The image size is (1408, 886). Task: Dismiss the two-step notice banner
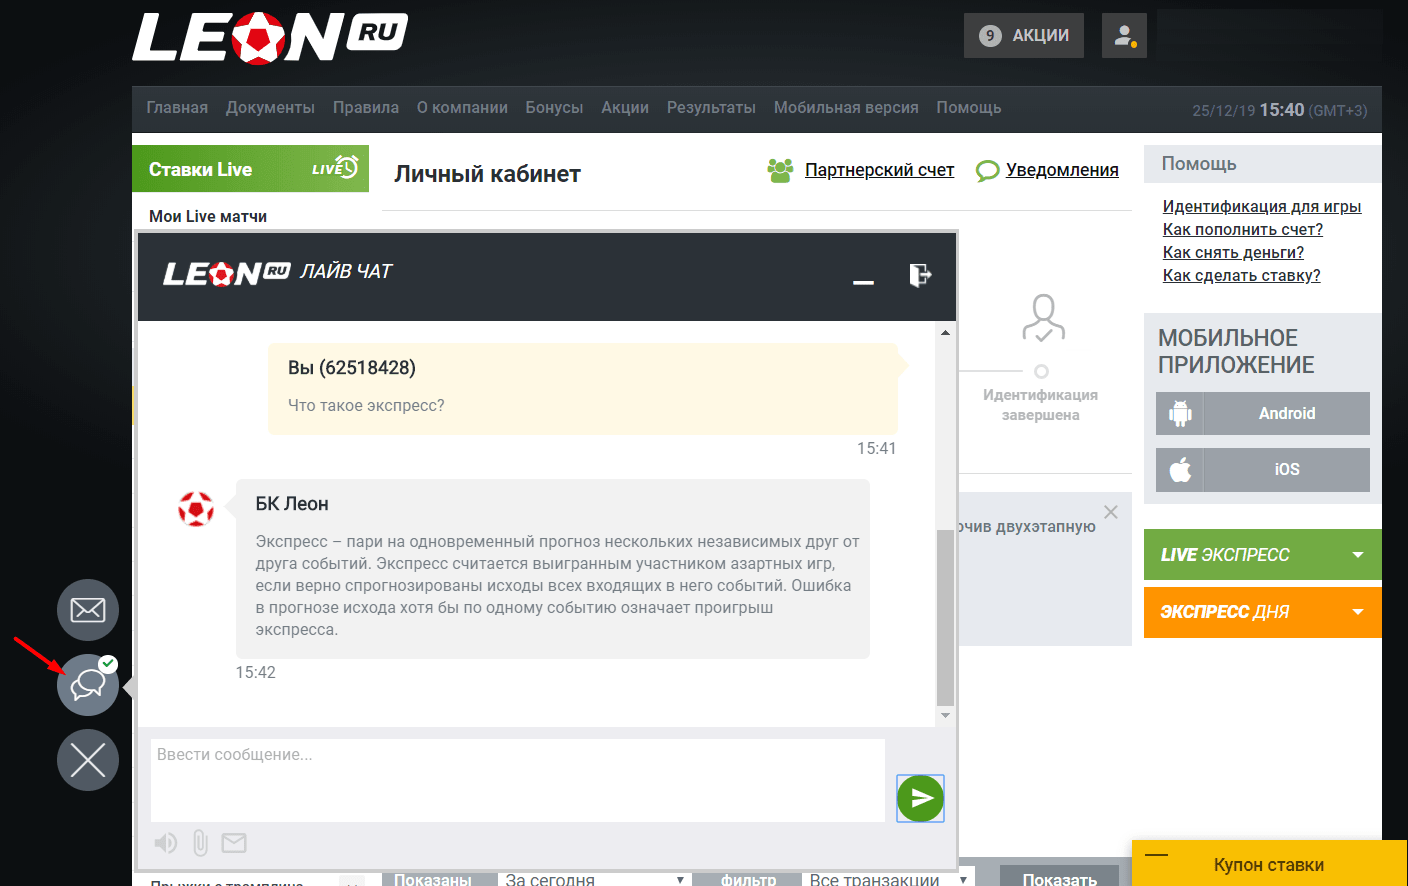pos(1110,512)
